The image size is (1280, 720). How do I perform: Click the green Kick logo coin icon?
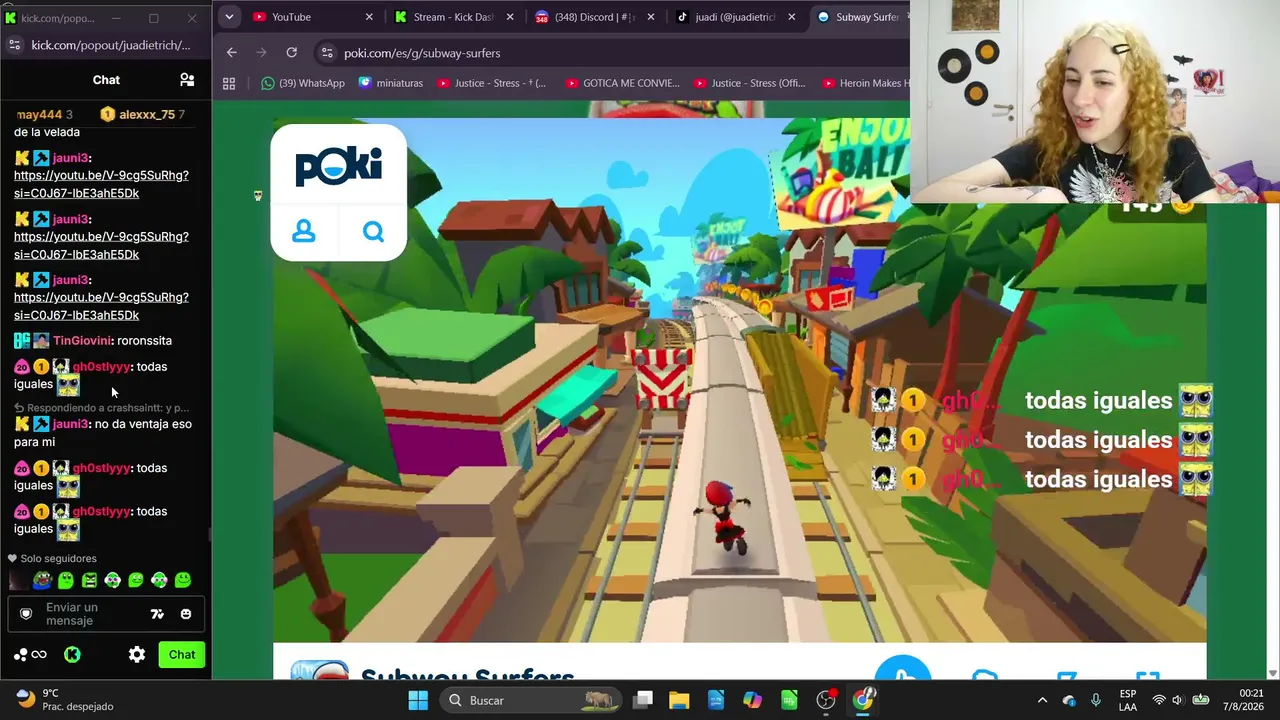coord(72,655)
